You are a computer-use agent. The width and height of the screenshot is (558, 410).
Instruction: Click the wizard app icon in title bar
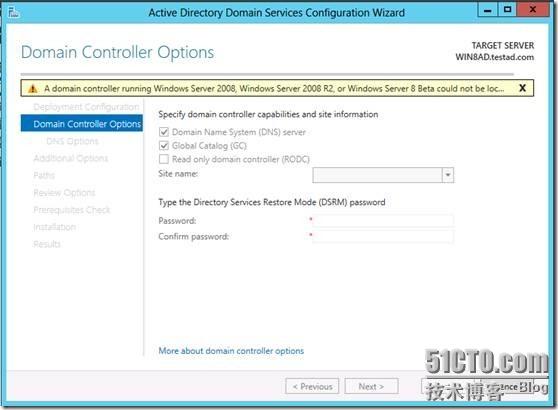click(14, 12)
